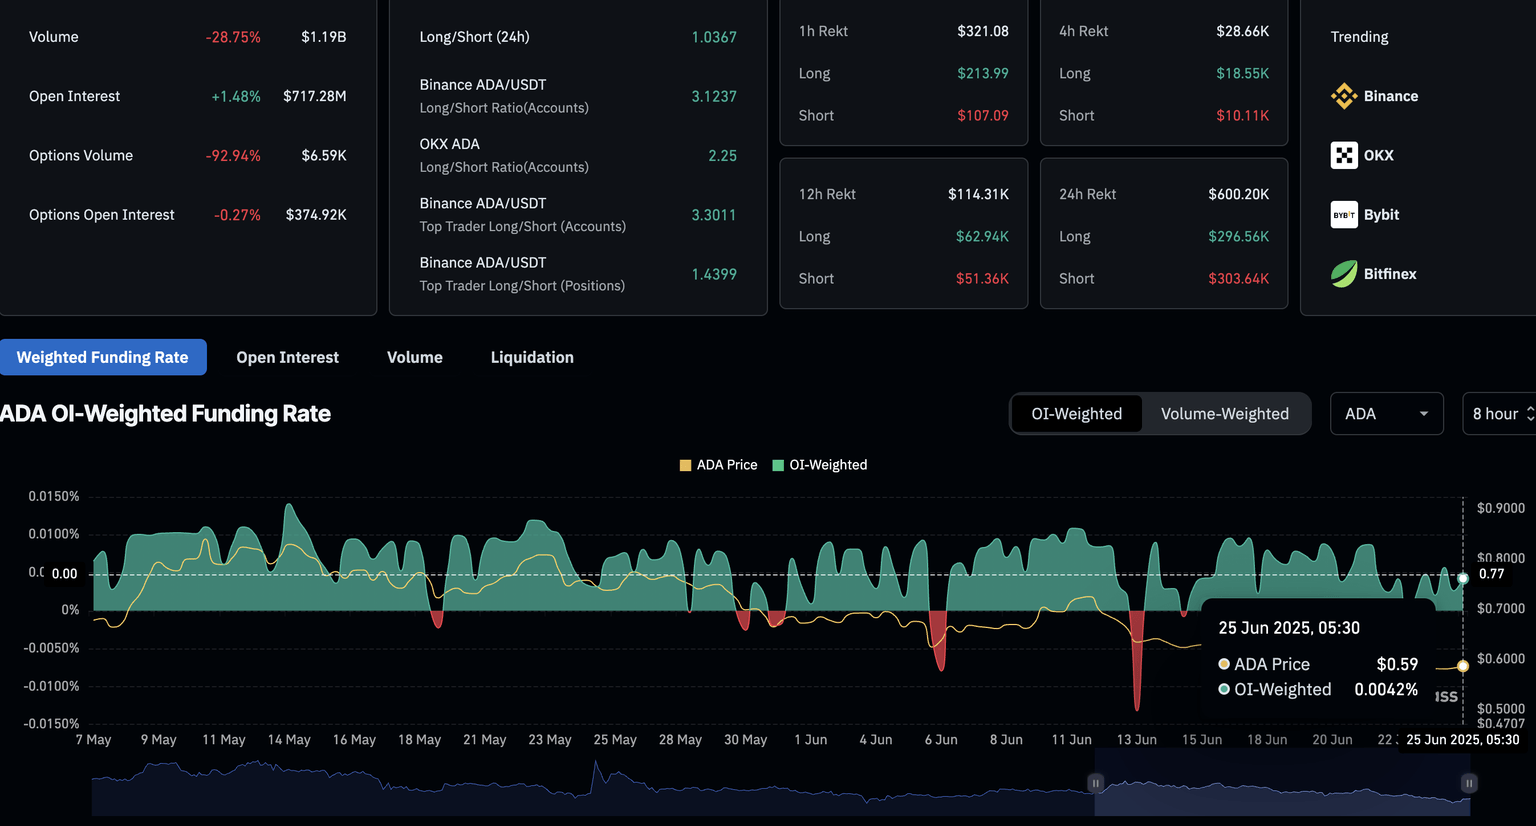This screenshot has height=826, width=1536.
Task: Switch to Volume-Weighted funding rate
Action: 1224,414
